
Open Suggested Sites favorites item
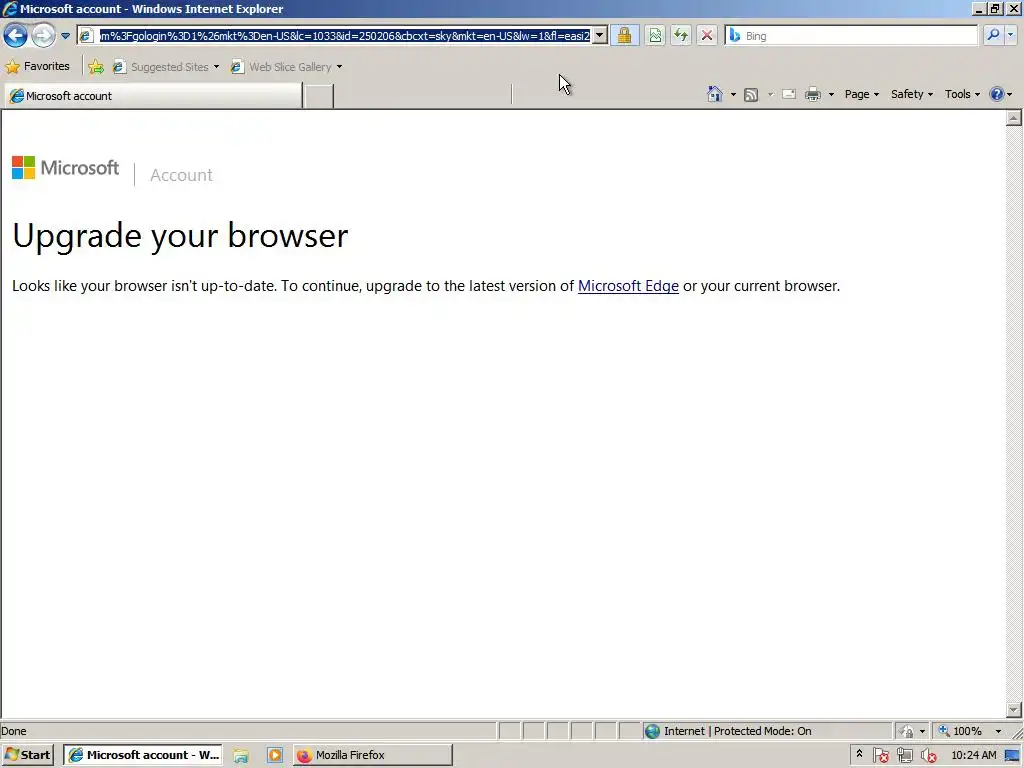[165, 67]
